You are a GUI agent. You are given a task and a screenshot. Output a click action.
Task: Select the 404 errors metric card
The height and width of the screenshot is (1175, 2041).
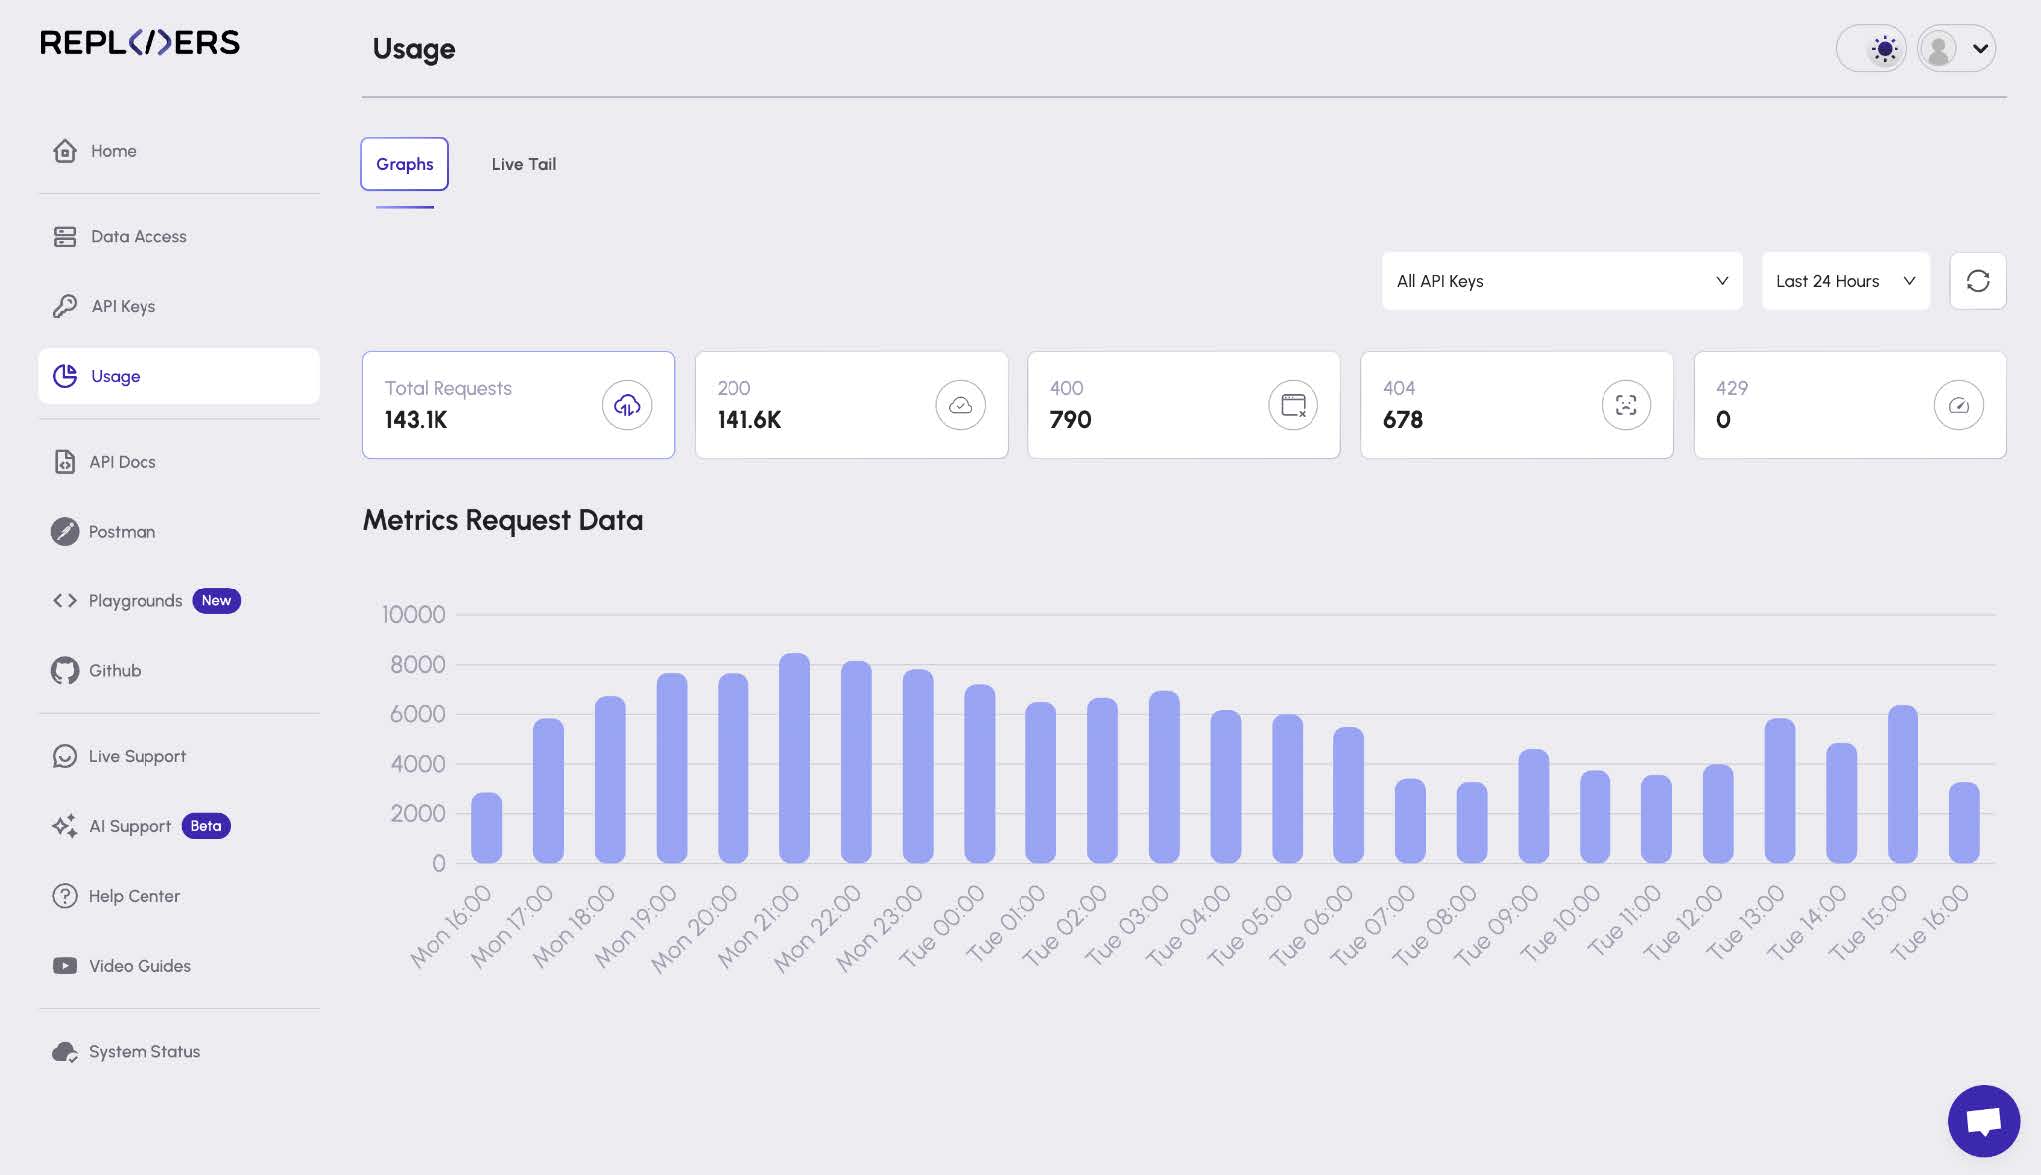click(1515, 405)
